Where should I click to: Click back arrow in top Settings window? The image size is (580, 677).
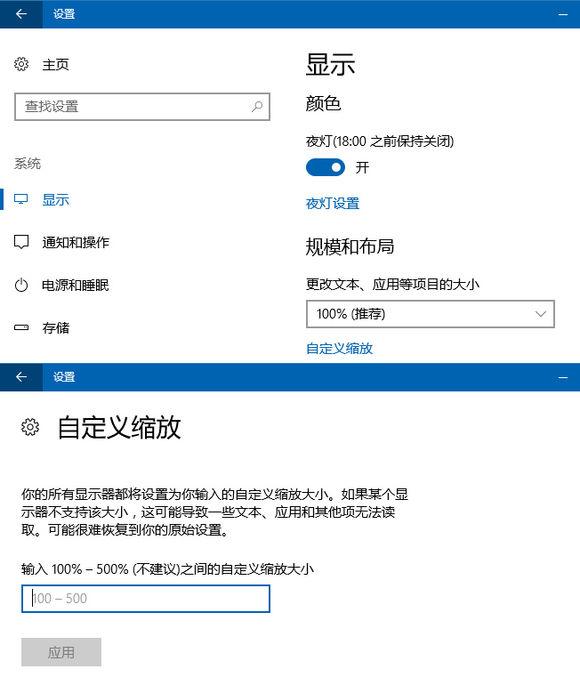(x=21, y=14)
